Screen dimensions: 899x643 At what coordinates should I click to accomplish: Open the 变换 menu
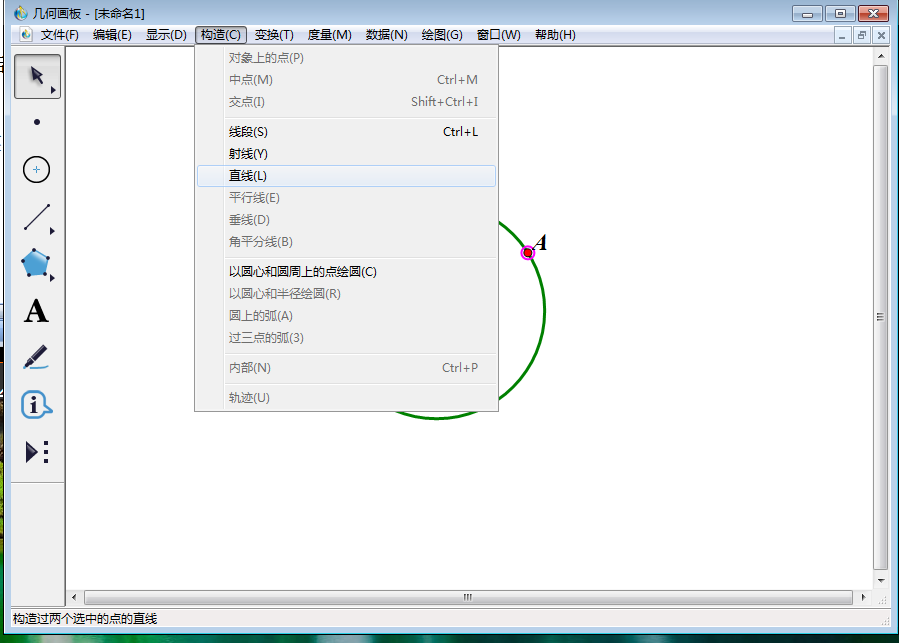coord(276,34)
